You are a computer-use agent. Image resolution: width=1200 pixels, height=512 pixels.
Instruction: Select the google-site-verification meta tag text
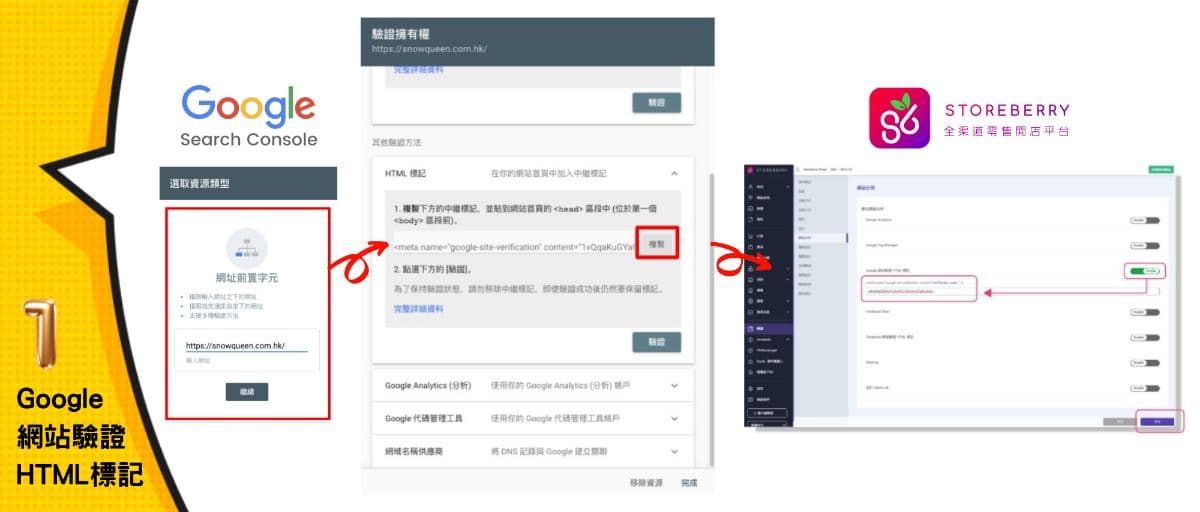pos(514,246)
